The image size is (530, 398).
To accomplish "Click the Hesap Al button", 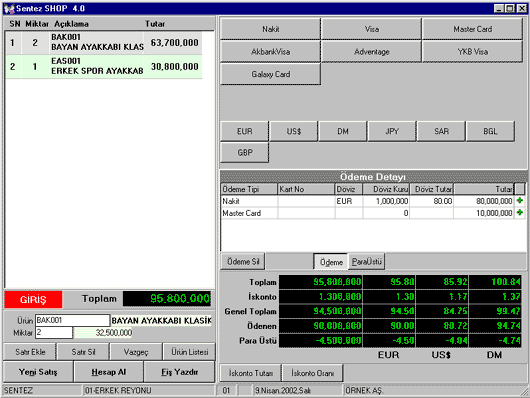I will 109,372.
